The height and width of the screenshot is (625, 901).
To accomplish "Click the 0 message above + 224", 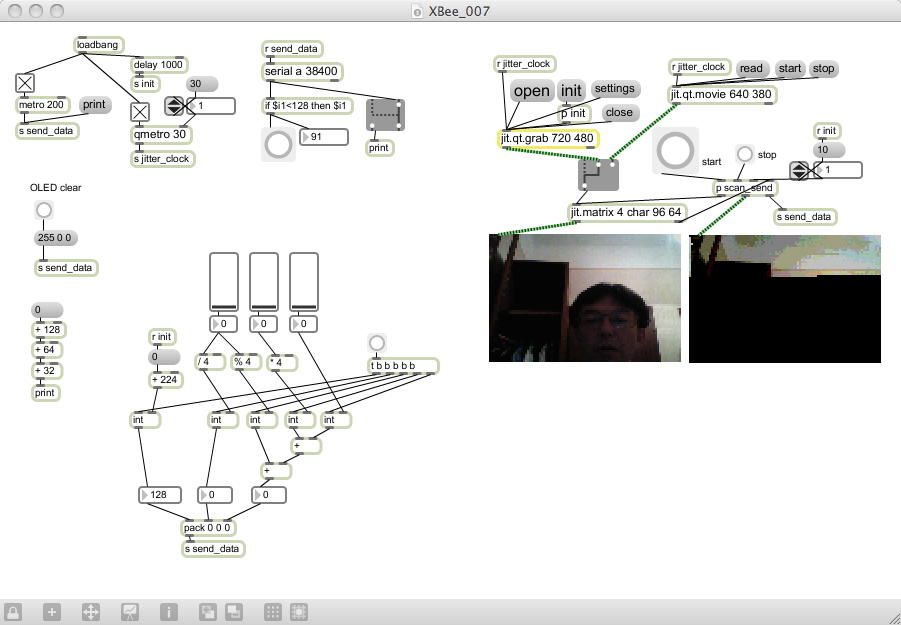I will pyautogui.click(x=164, y=357).
